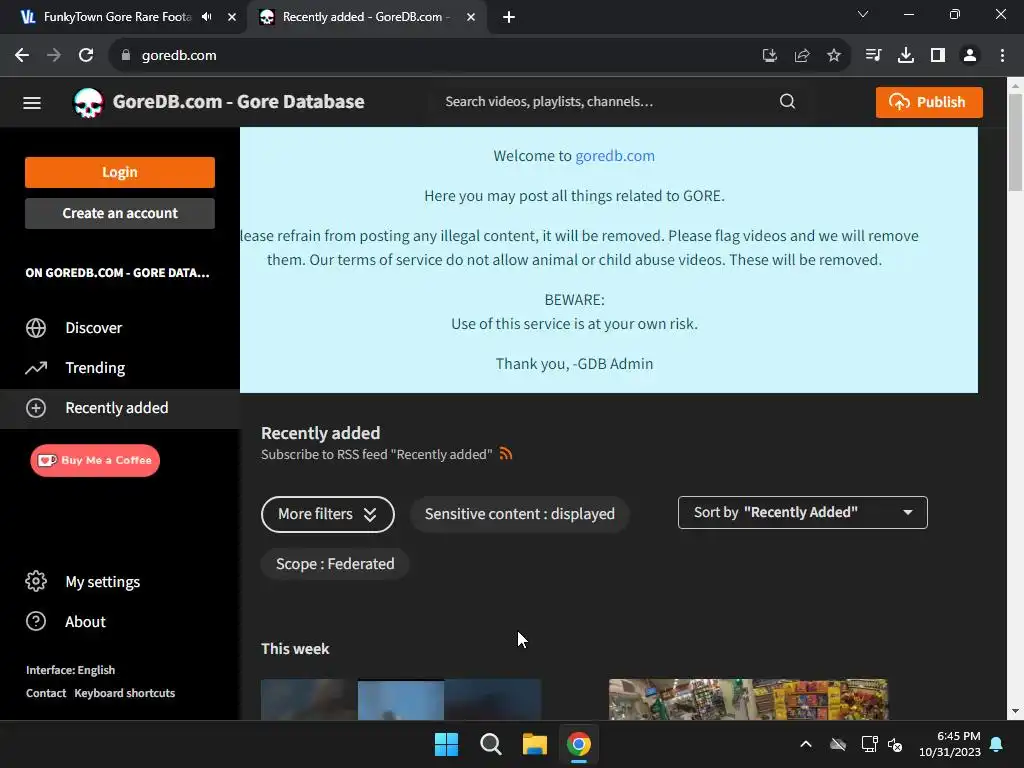Go back with browser back arrow

pos(22,56)
